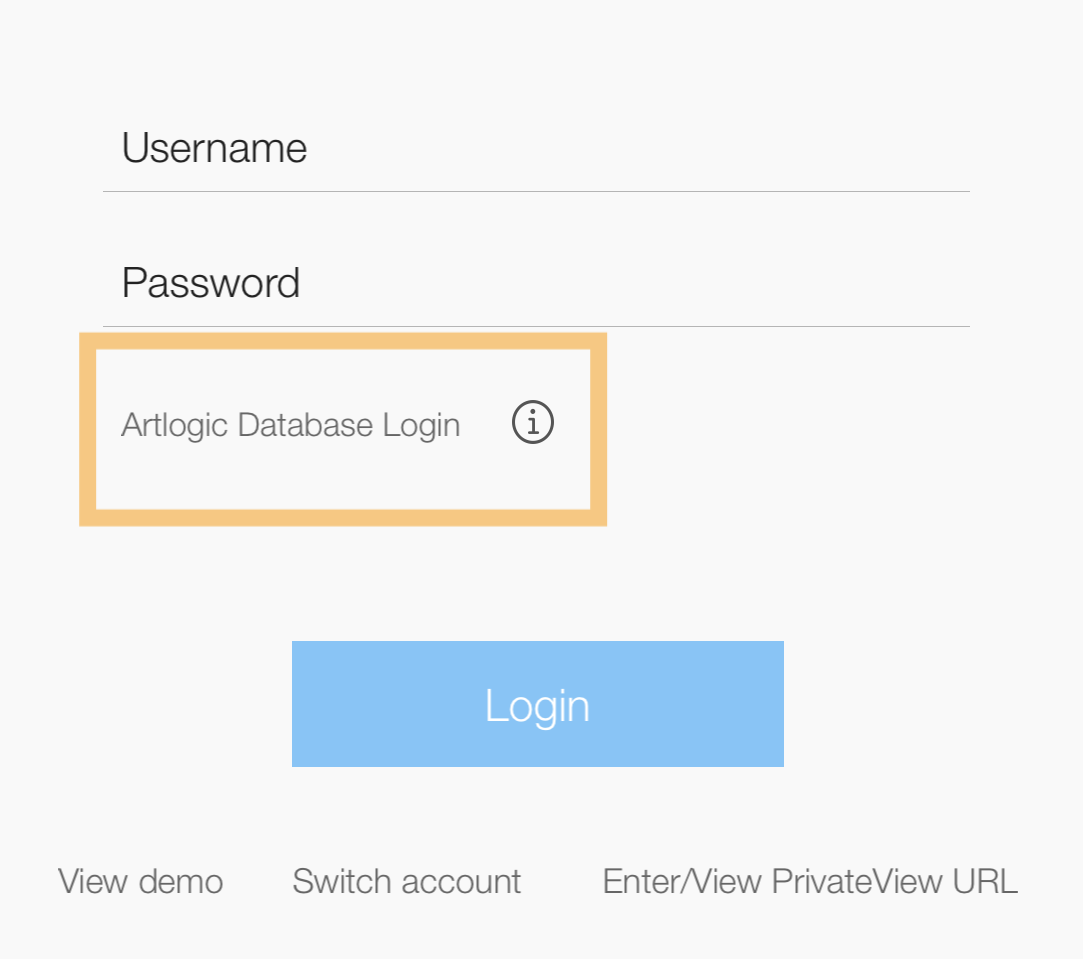Place the cursor in the Username box
The height and width of the screenshot is (959, 1083).
[536, 149]
